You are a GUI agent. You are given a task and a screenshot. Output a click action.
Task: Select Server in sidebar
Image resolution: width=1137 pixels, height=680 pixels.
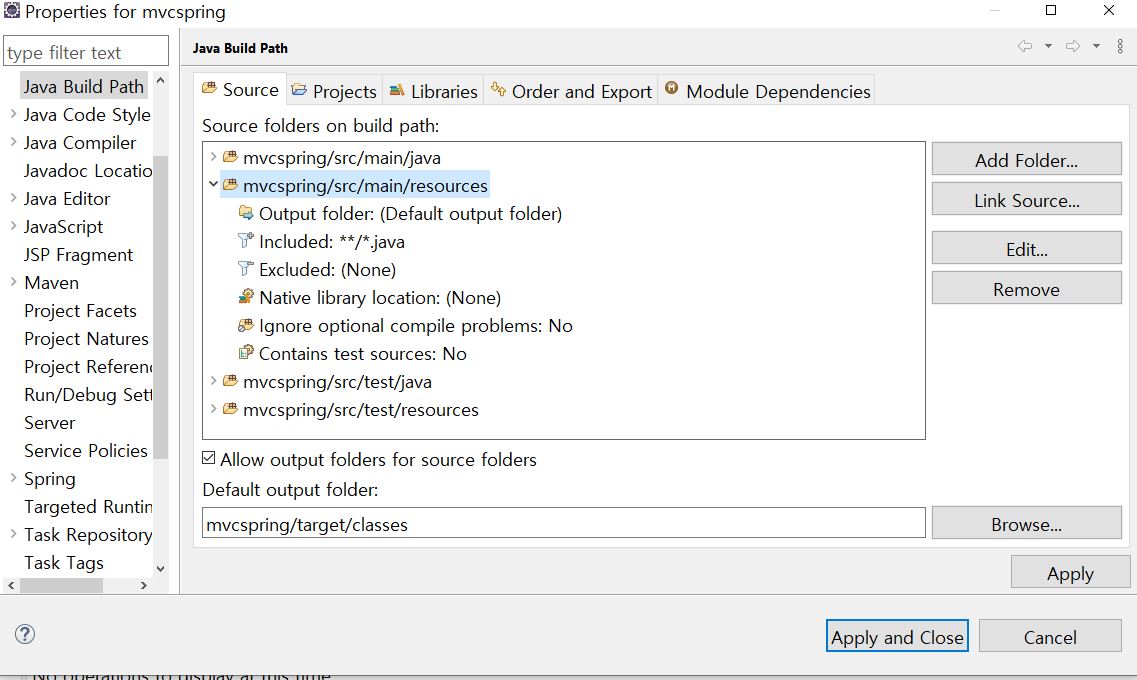(49, 423)
